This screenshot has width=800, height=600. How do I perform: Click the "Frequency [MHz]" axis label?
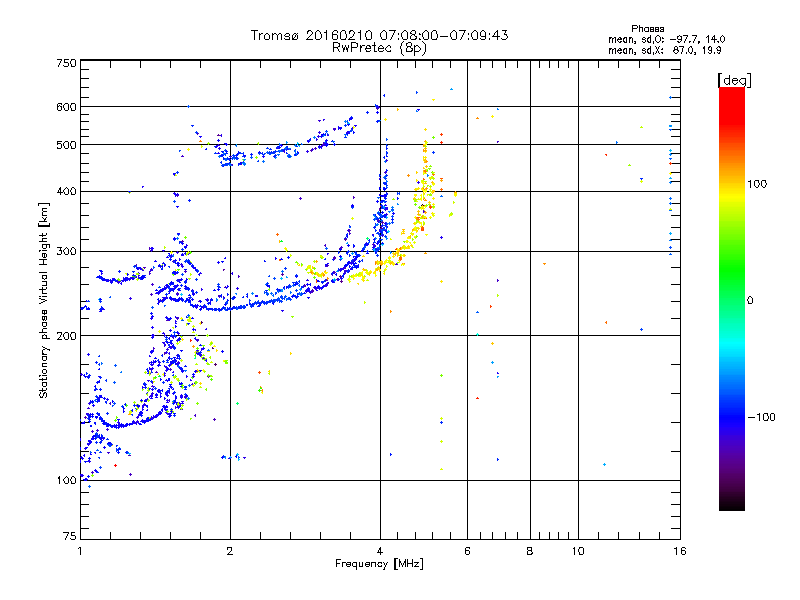[x=379, y=564]
